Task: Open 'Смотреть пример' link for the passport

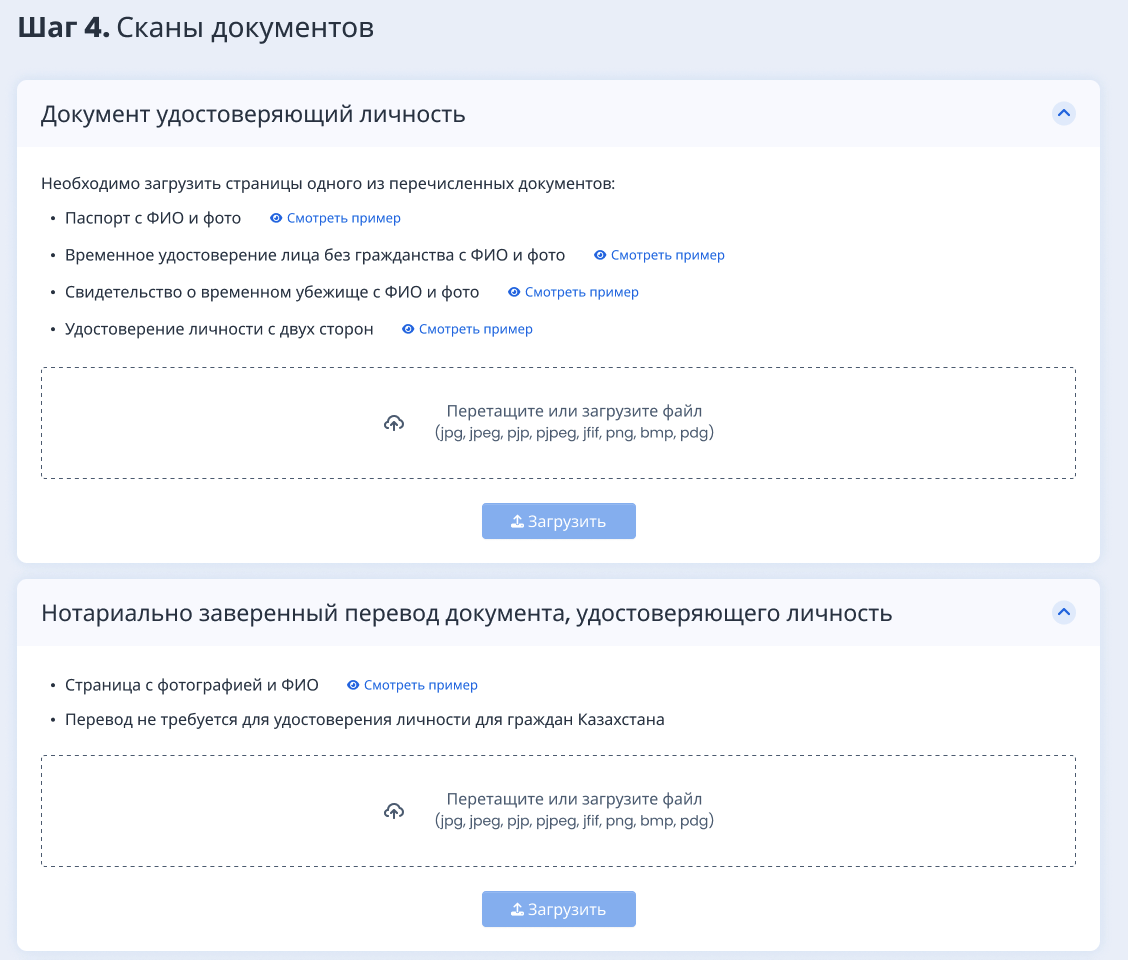Action: coord(343,218)
